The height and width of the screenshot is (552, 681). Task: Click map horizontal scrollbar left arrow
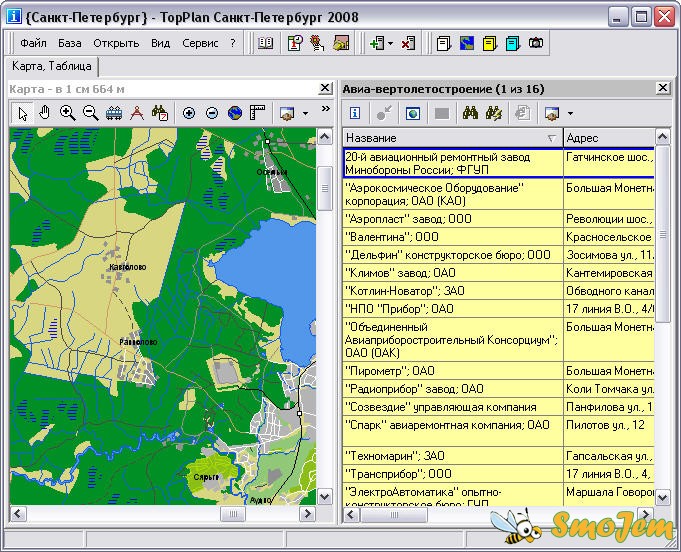pos(17,514)
